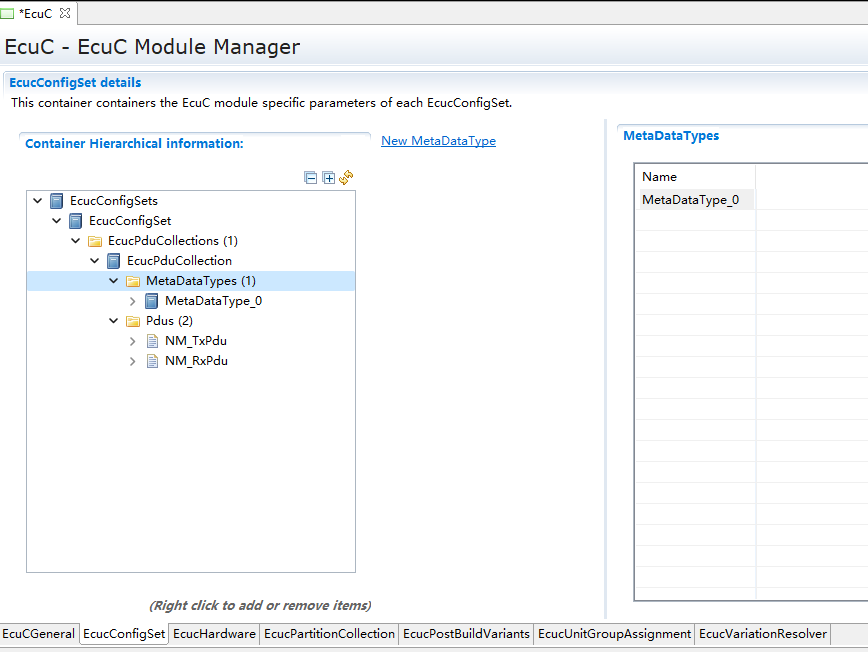Click the NM_TxPdu document icon
Viewport: 868px width, 652px height.
click(x=153, y=341)
